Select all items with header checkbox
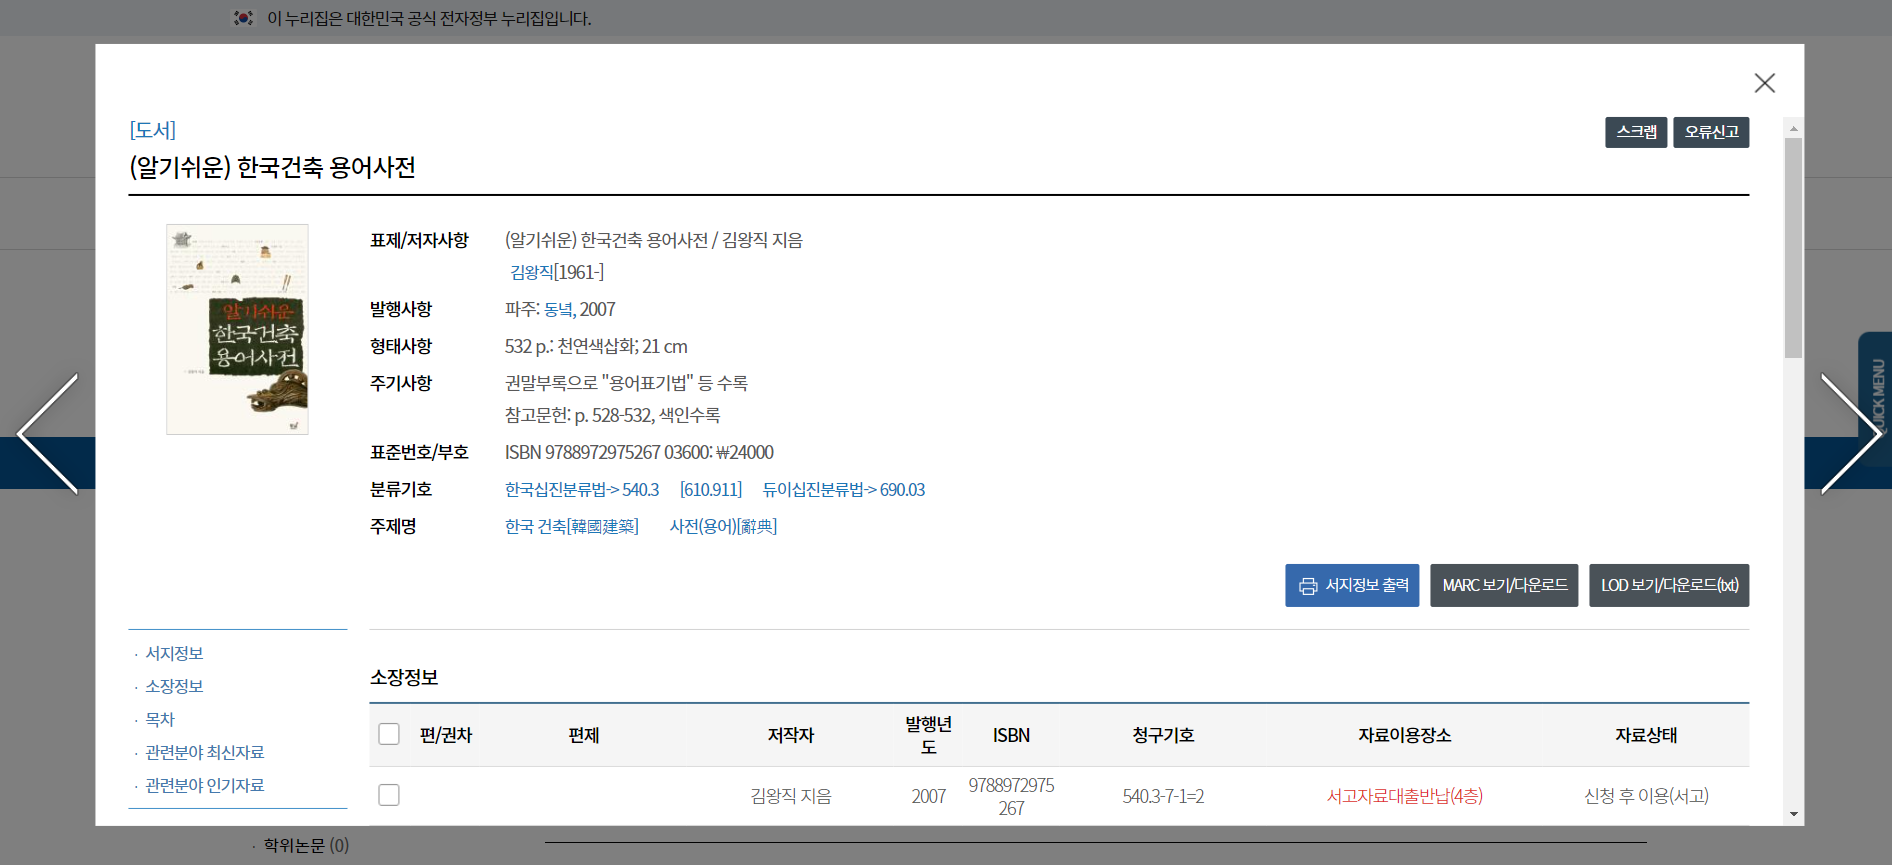1892x865 pixels. coord(389,734)
